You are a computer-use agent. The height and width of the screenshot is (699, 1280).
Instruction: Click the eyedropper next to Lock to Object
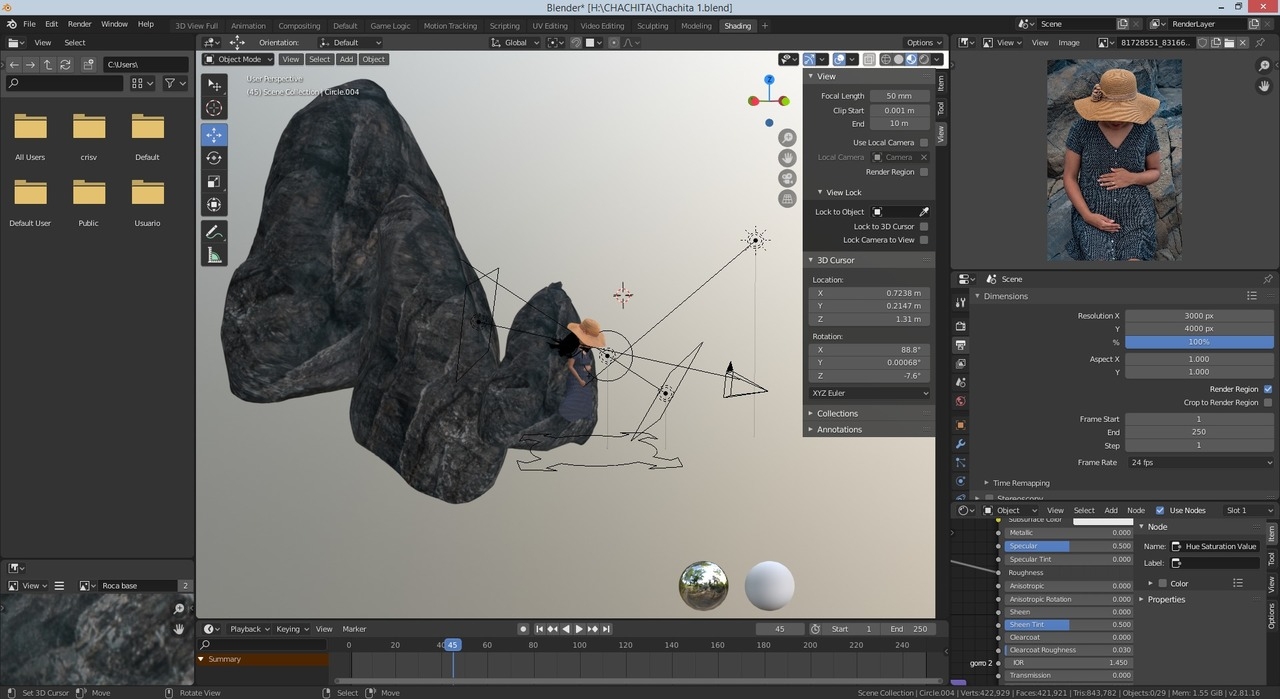[x=924, y=212]
